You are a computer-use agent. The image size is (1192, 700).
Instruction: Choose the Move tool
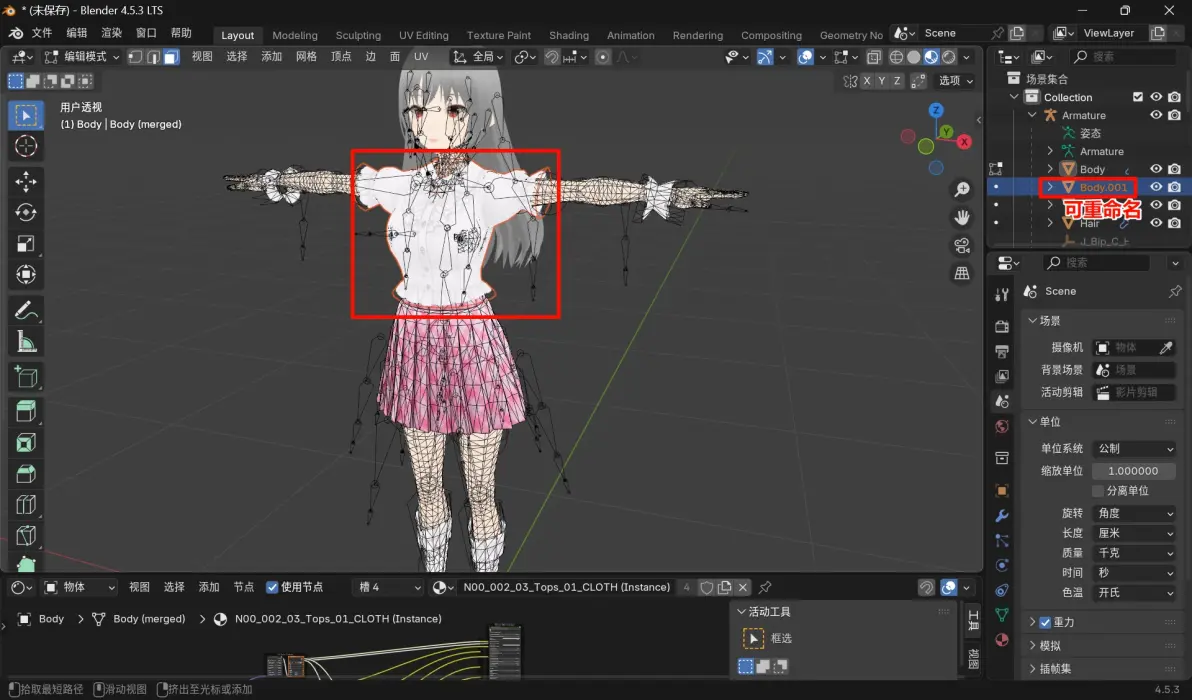tap(26, 181)
